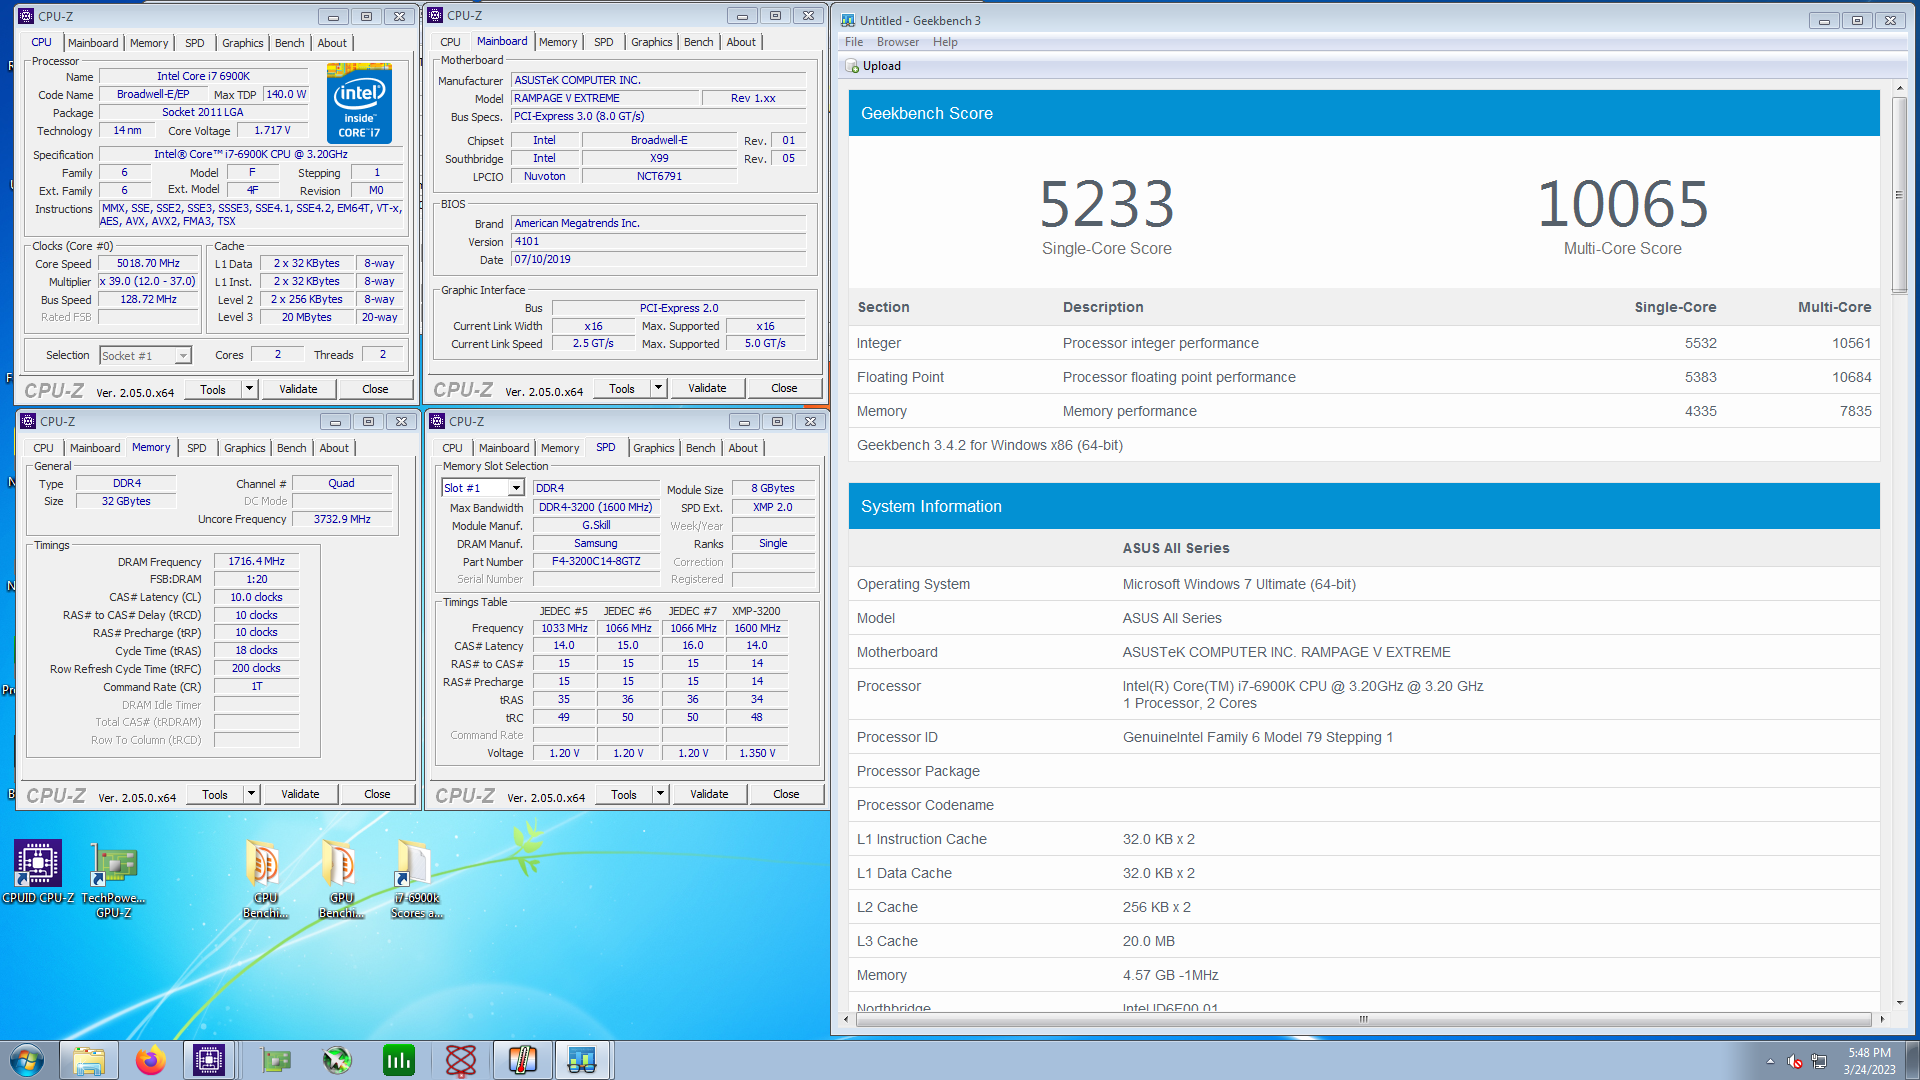Image resolution: width=1920 pixels, height=1080 pixels.
Task: Click Validate in the CPU-Z SPD window
Action: 709,794
